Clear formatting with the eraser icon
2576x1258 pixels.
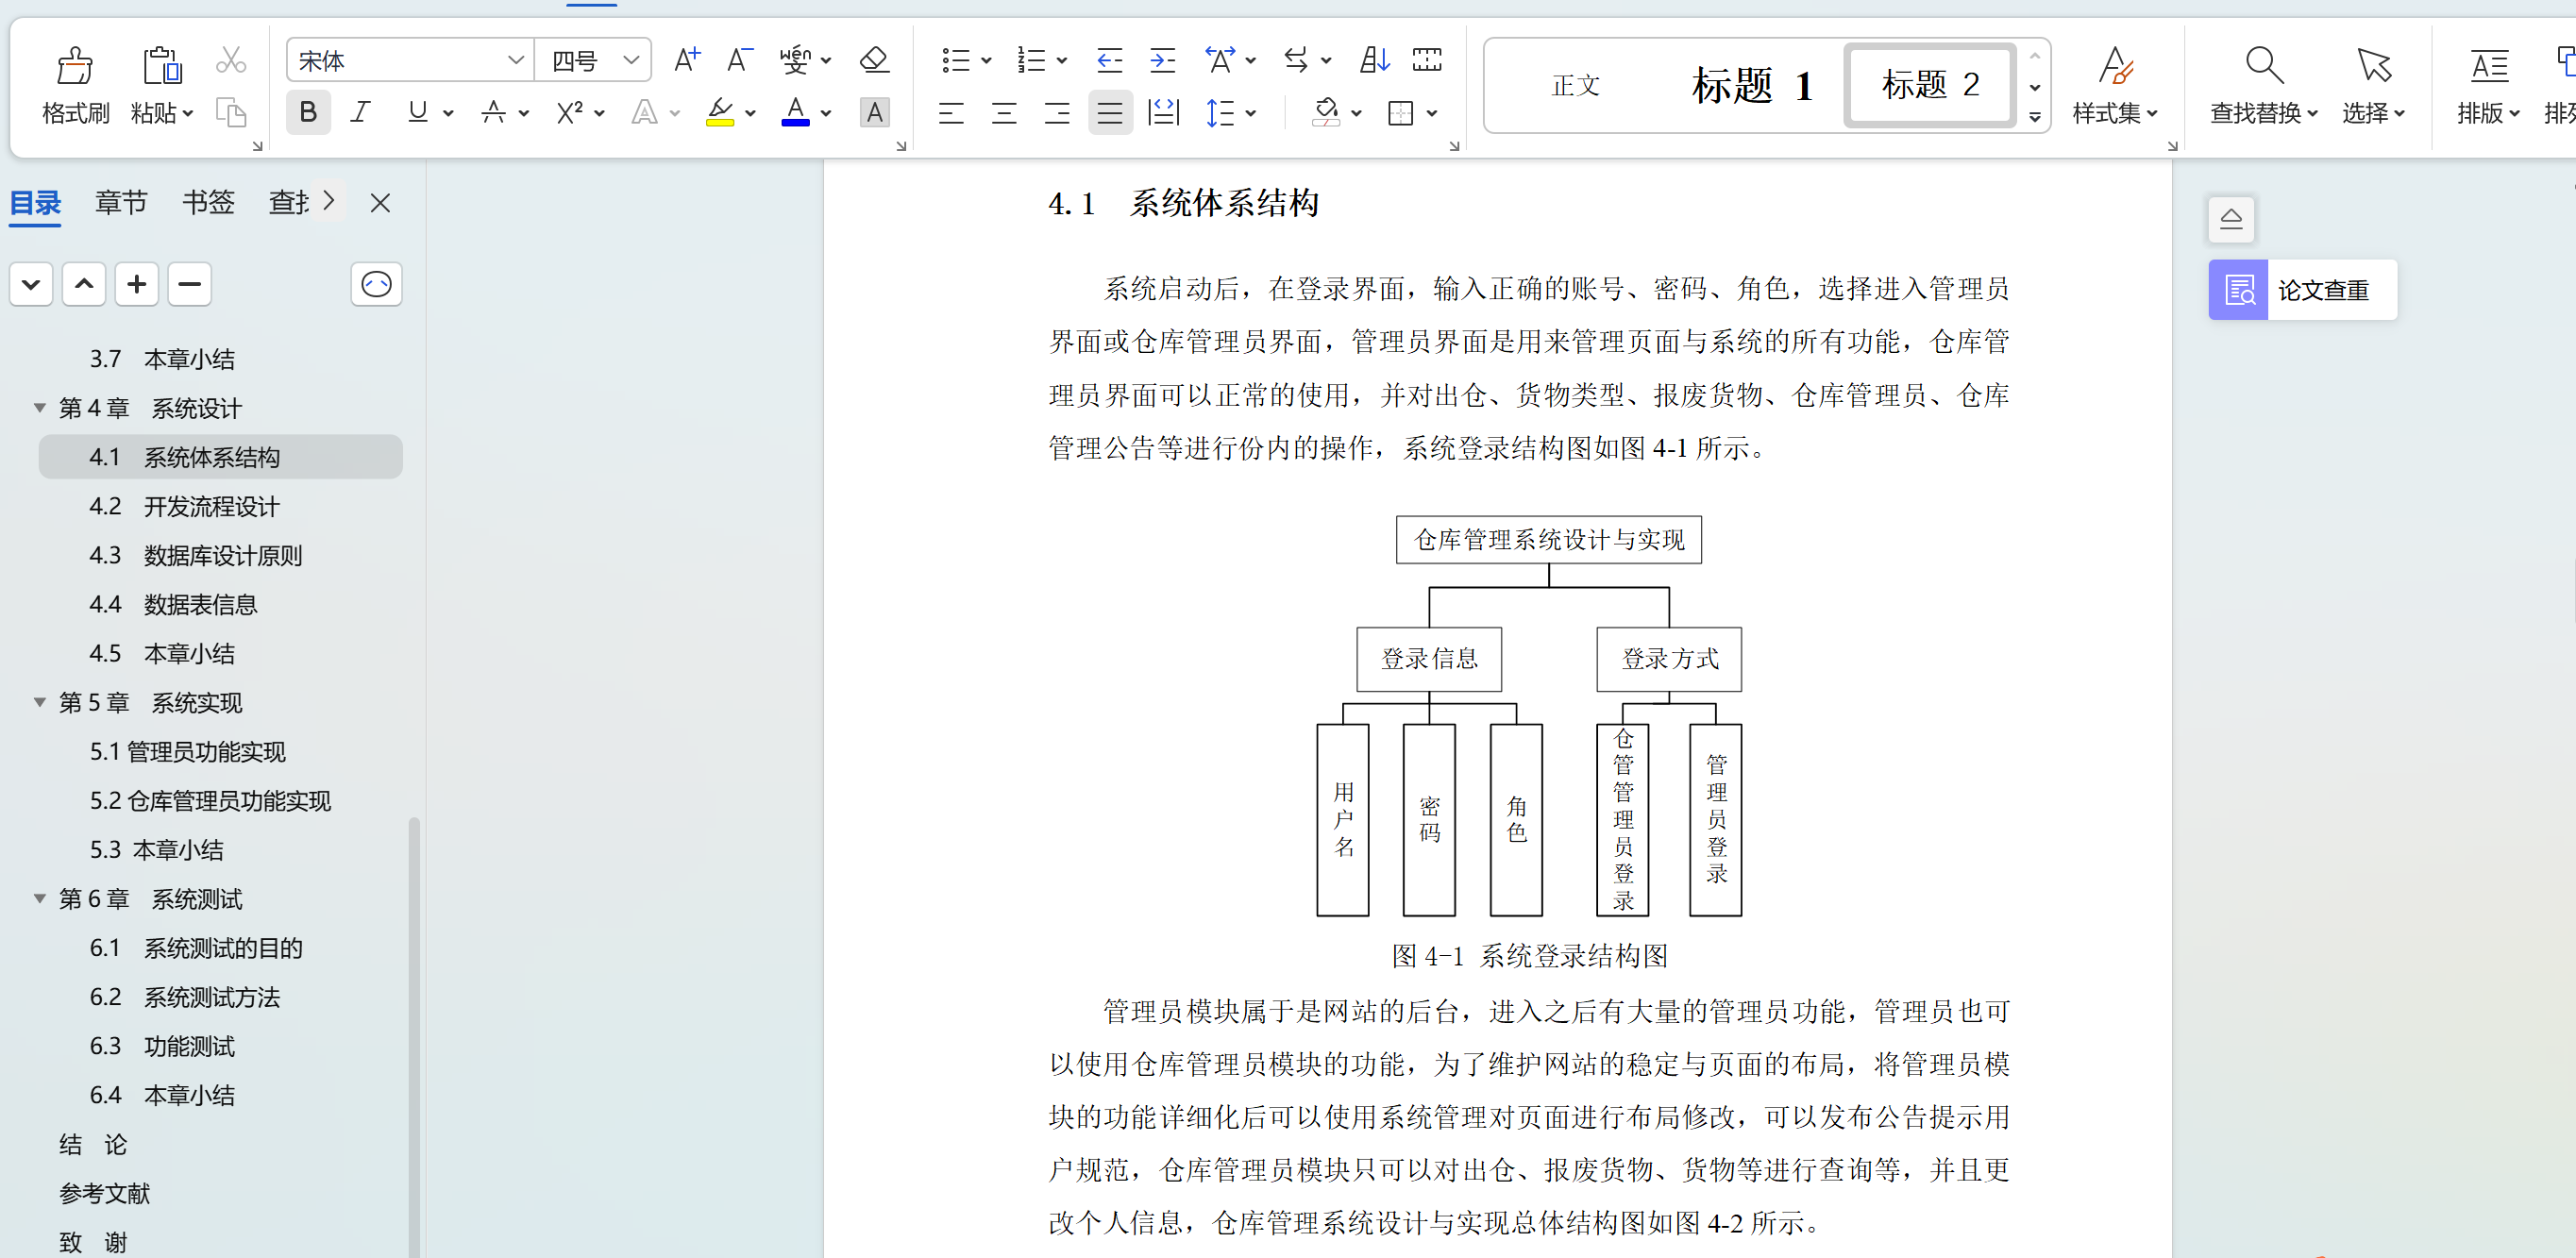[x=872, y=60]
